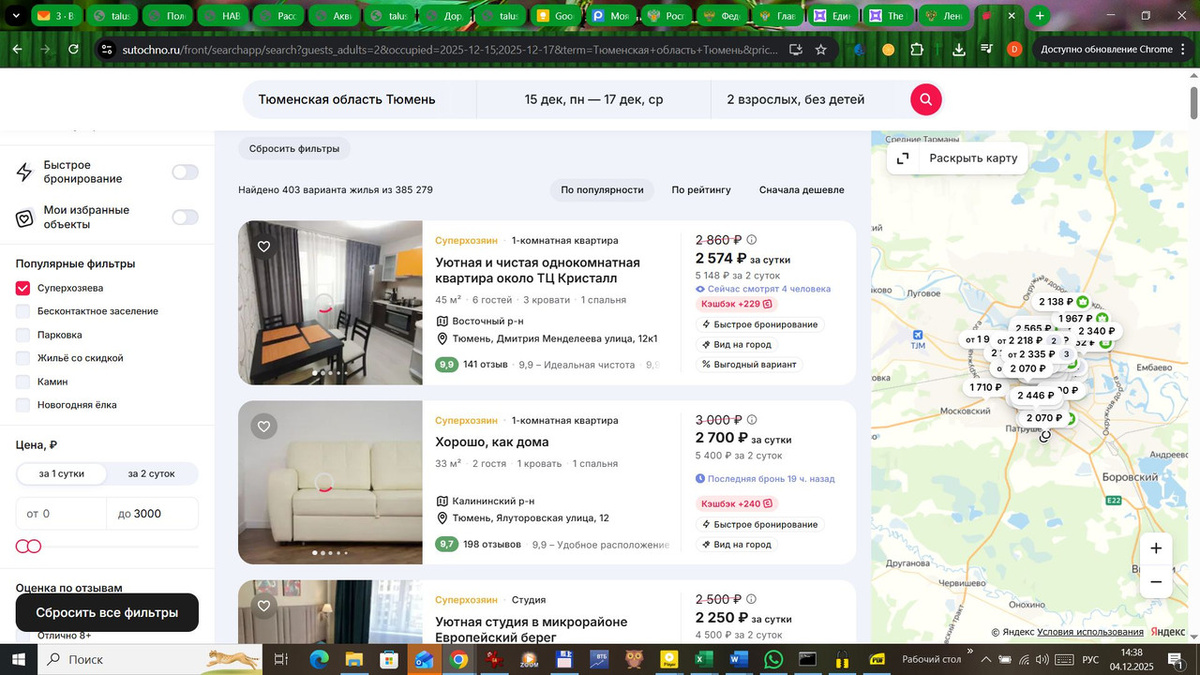Check Жильё со скидкой filter
The image size is (1200, 675).
[23, 358]
